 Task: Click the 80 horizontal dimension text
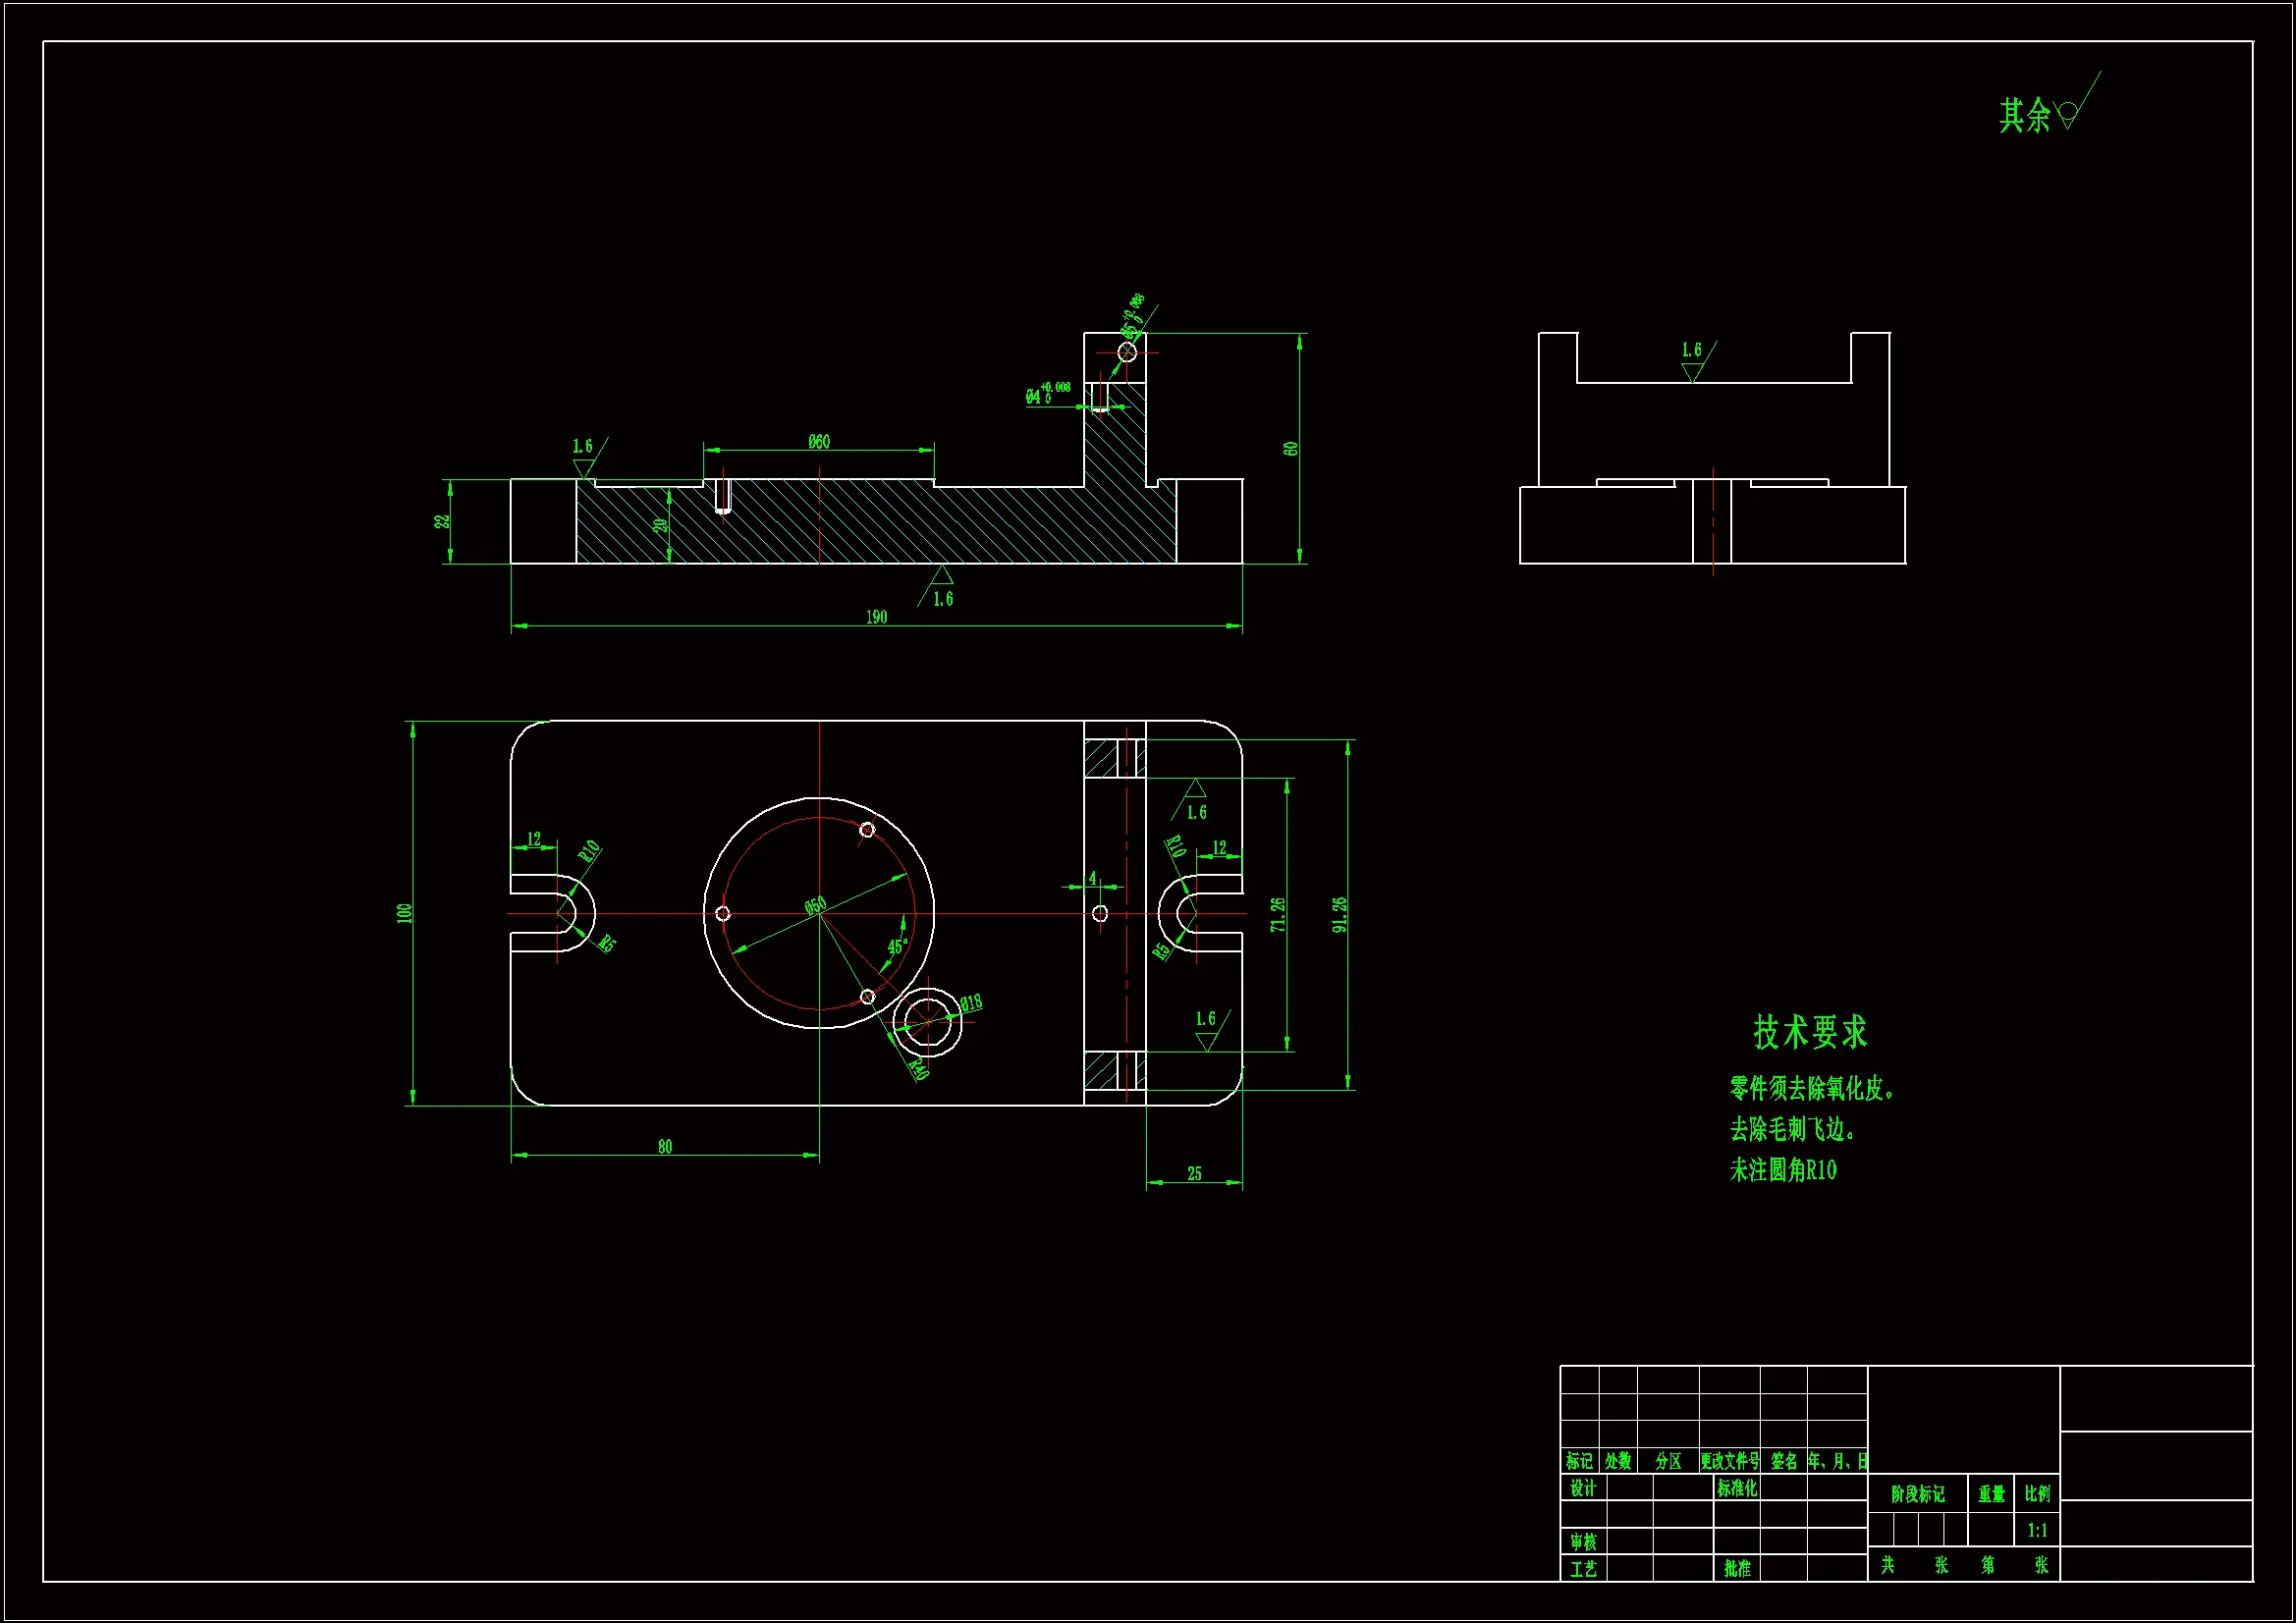[665, 1147]
